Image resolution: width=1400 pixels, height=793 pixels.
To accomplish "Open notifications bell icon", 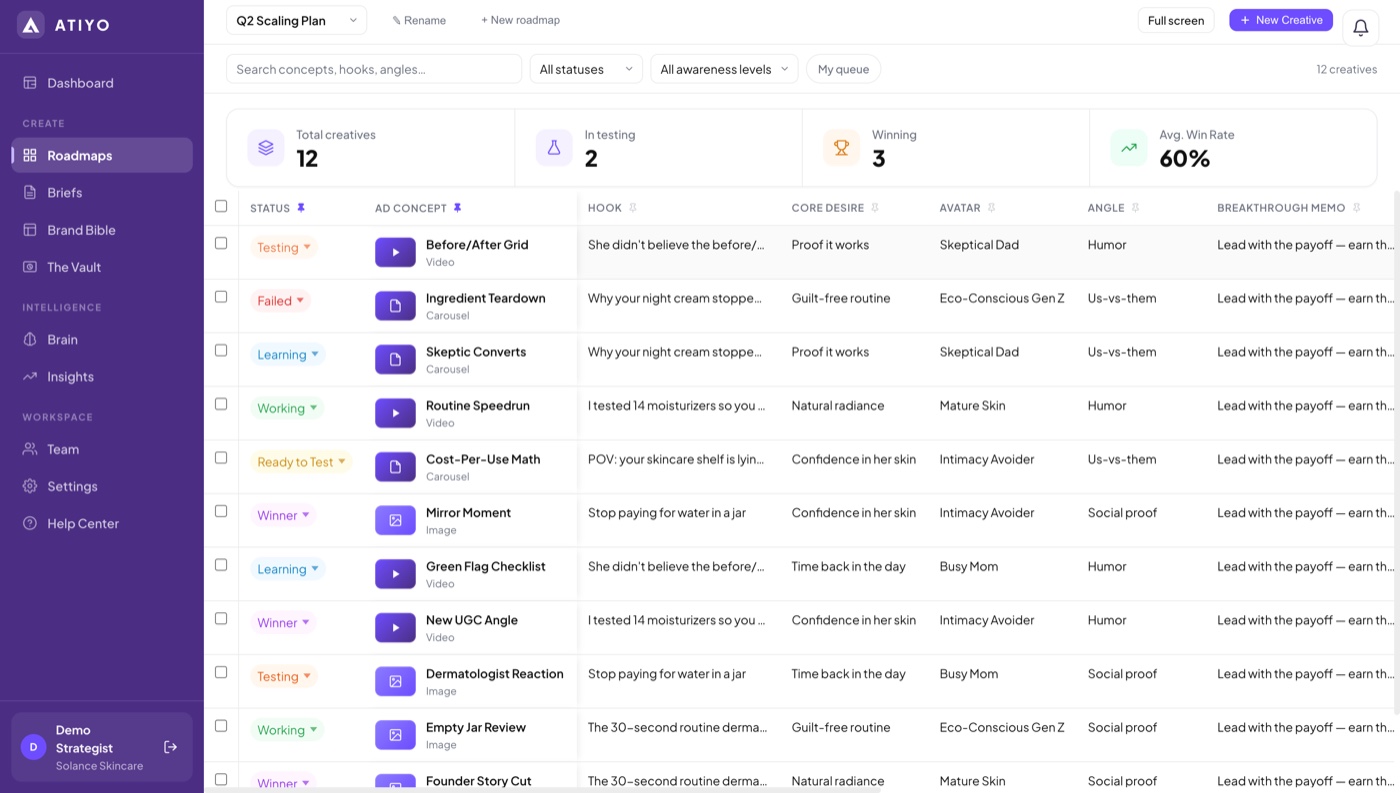I will coord(1360,28).
